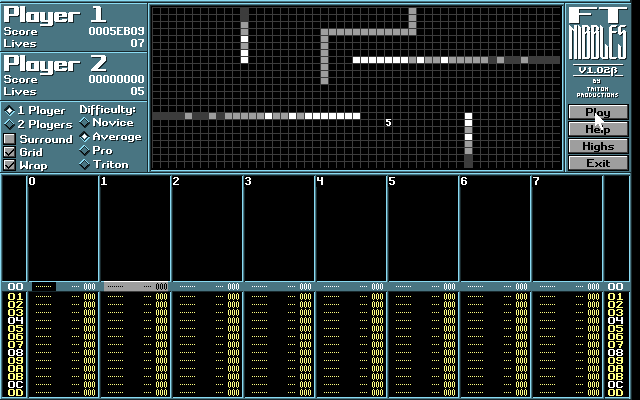Click channel 7 scope area
Viewport: 640px width, 400px height.
(x=567, y=232)
